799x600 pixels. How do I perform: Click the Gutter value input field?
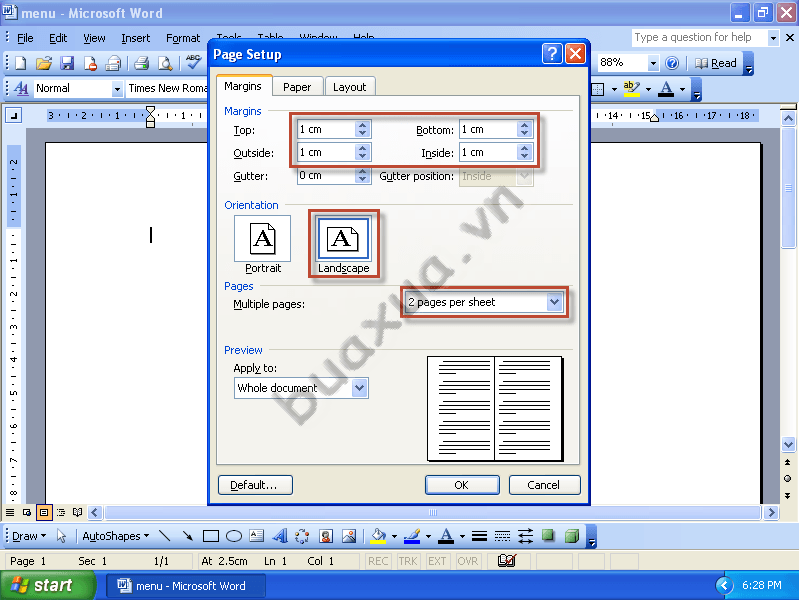(x=326, y=176)
